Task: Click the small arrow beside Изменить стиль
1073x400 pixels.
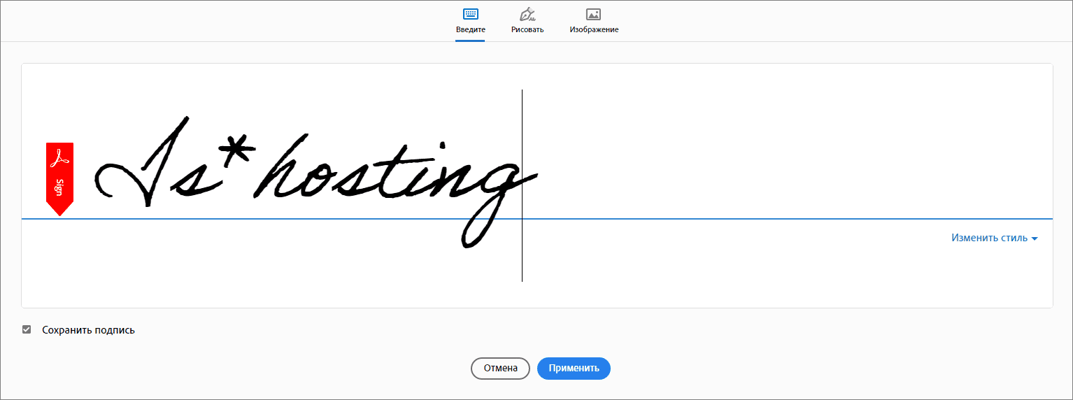Action: pyautogui.click(x=1034, y=239)
